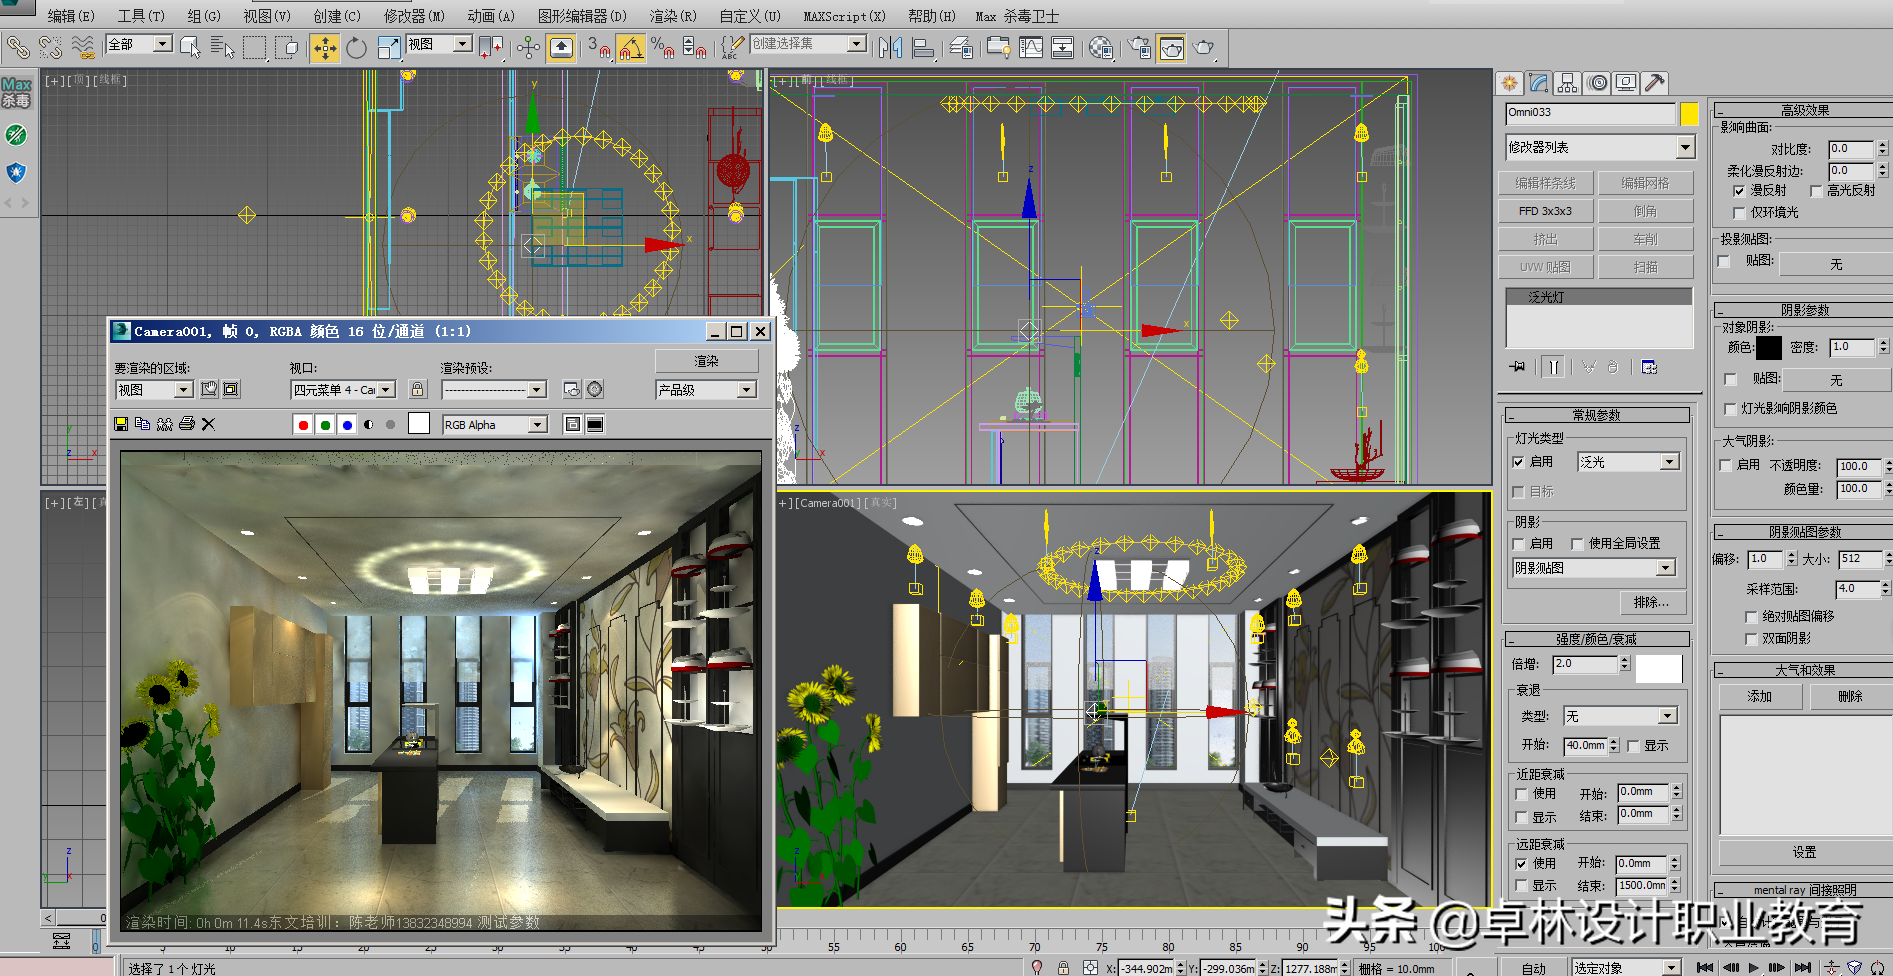Uncheck the 漫反射 checkbox
This screenshot has width=1893, height=976.
pyautogui.click(x=1739, y=191)
